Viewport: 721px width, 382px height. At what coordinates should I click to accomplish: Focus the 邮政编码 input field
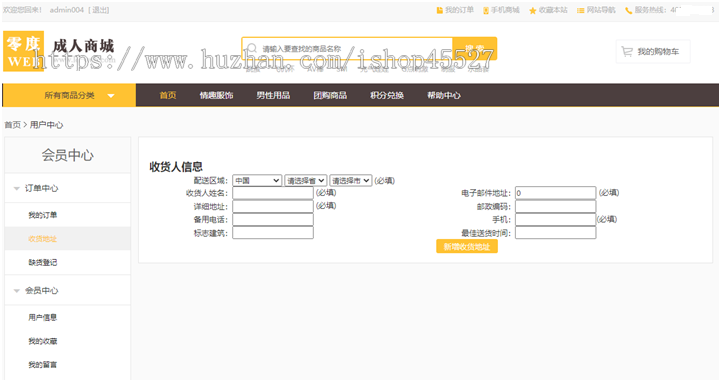[x=555, y=206]
